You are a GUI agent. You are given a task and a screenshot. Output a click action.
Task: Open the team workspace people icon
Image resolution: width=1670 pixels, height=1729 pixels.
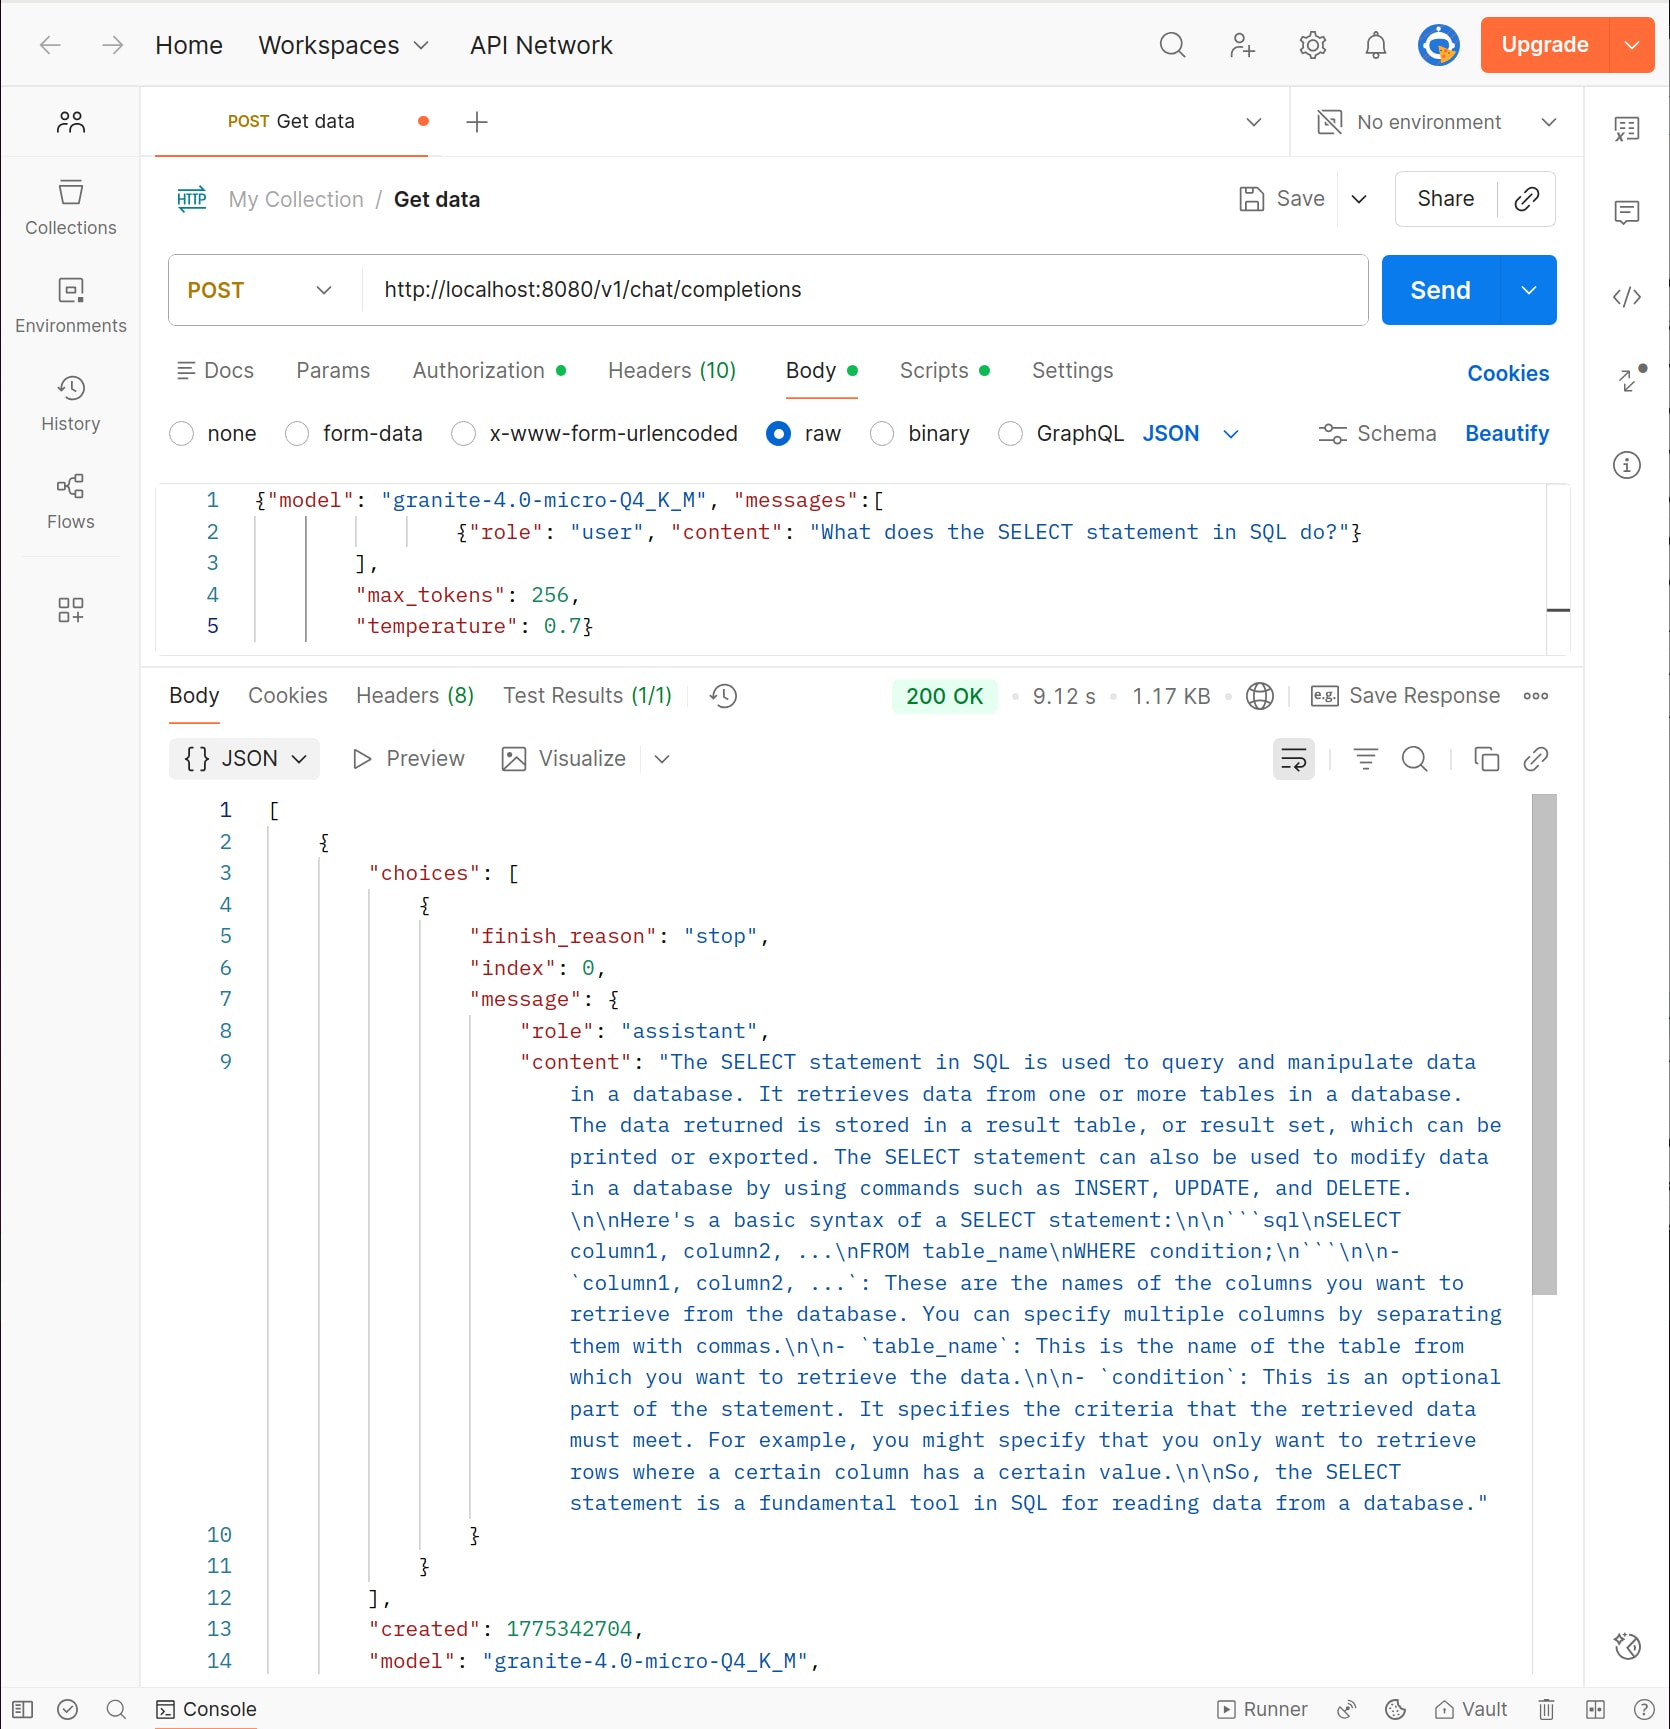(71, 122)
